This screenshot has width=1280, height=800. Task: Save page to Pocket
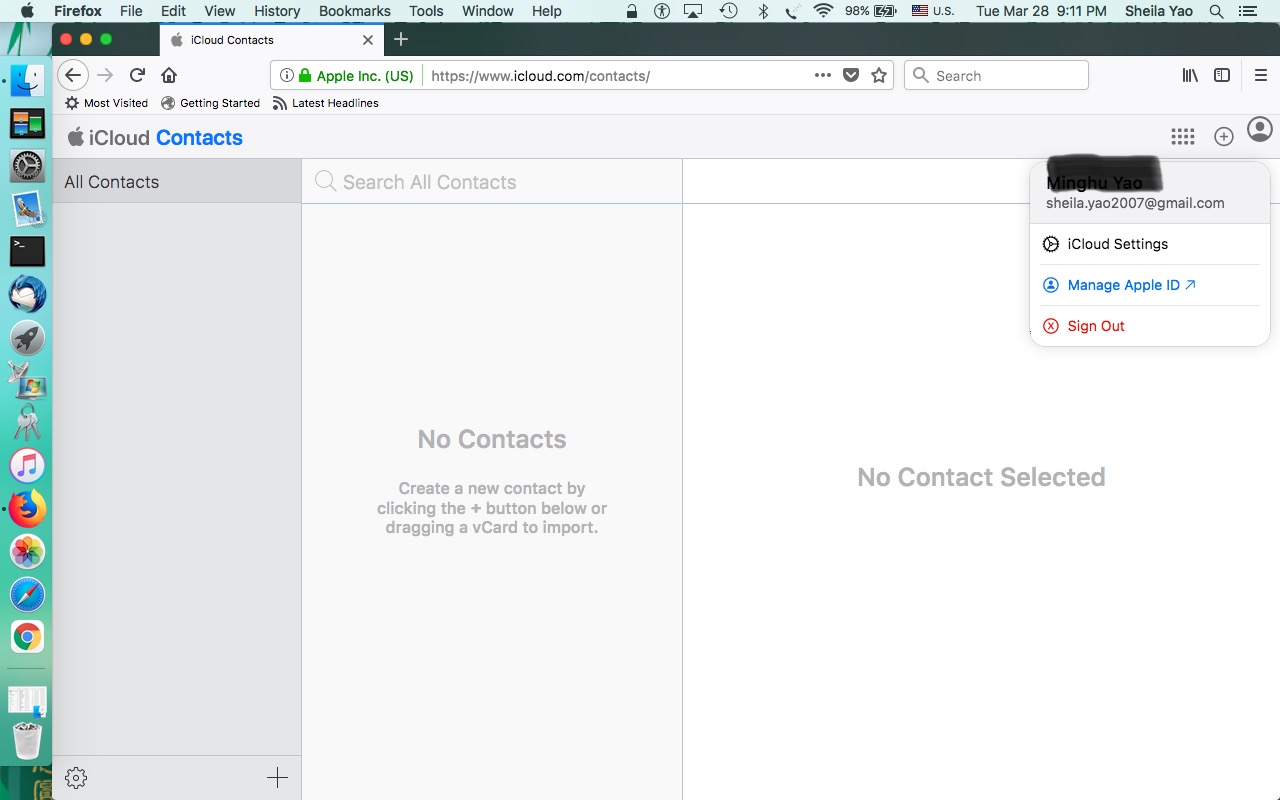851,75
